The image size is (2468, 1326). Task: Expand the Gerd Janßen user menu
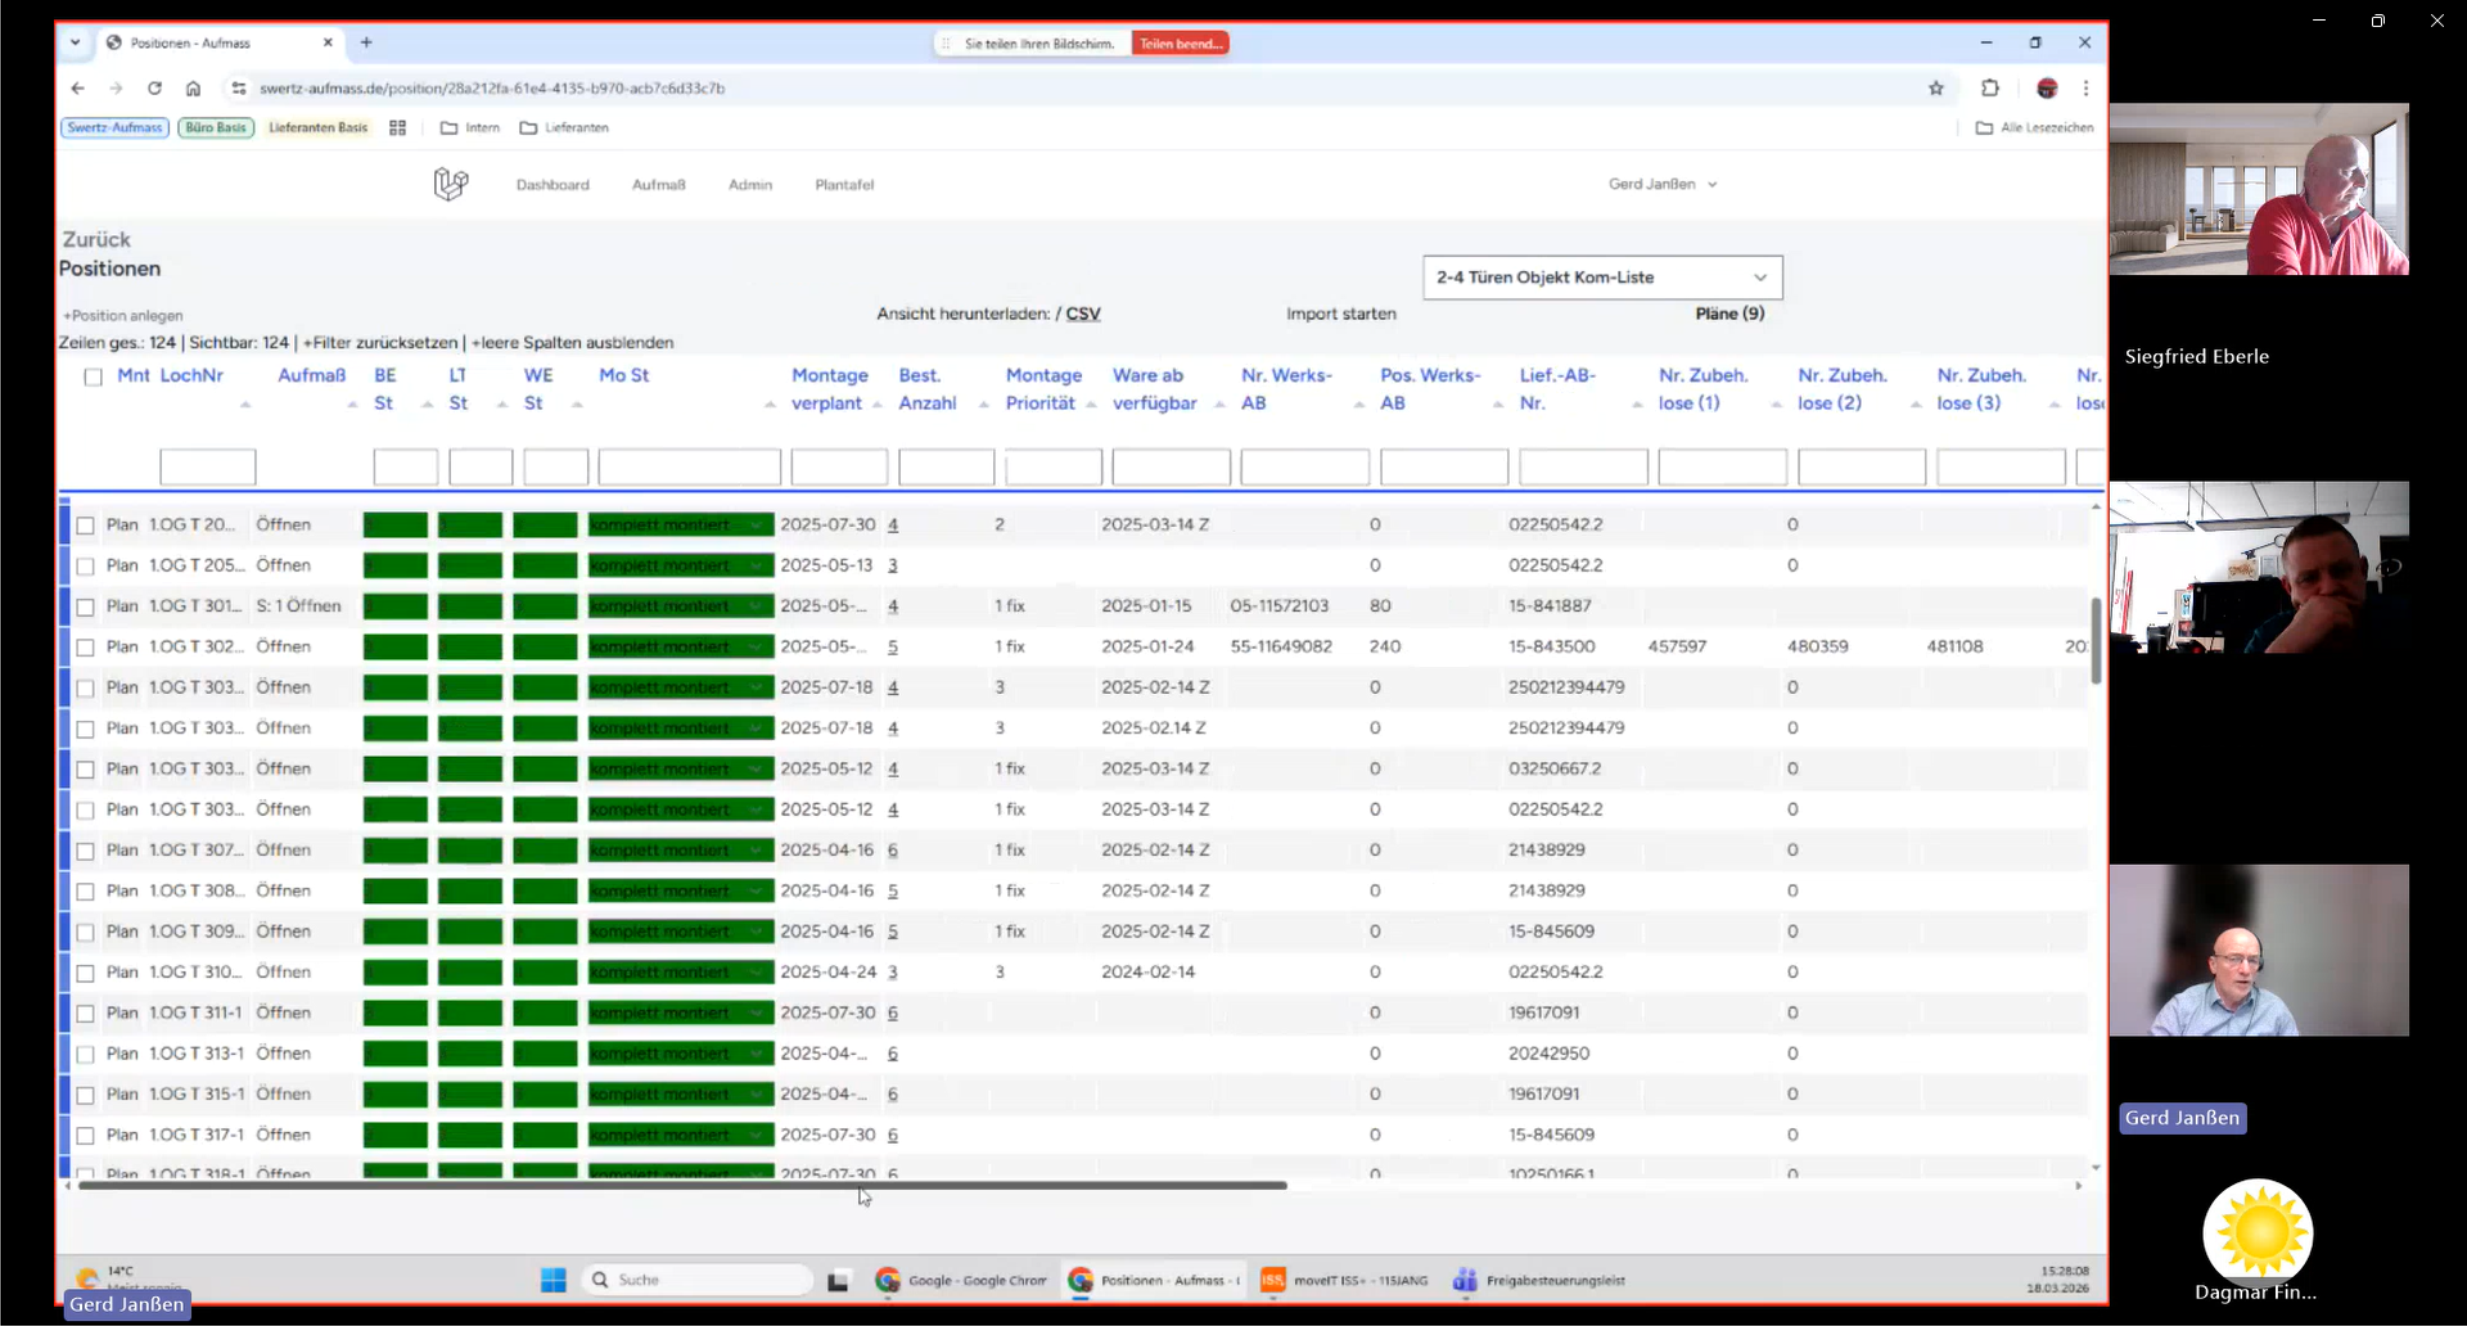[1661, 184]
